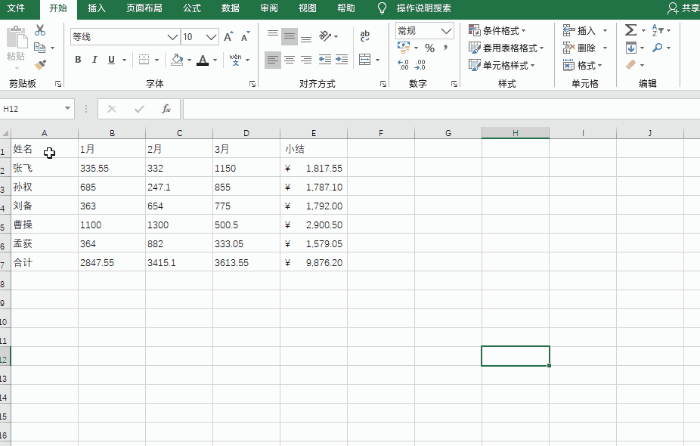Click the Increase Font Size icon
The image size is (700, 446).
click(230, 37)
